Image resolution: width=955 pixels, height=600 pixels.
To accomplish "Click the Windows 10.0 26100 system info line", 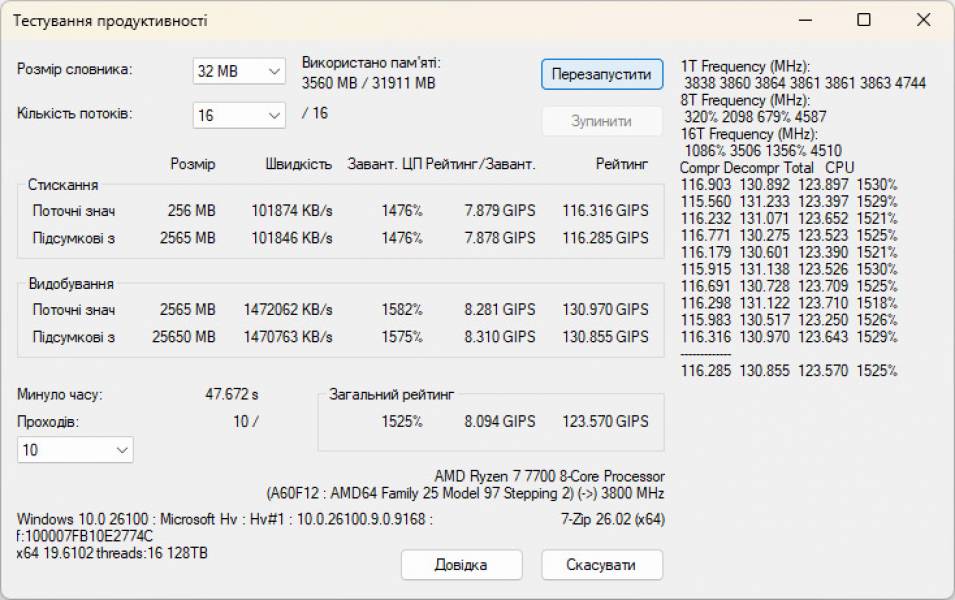I will pos(225,520).
